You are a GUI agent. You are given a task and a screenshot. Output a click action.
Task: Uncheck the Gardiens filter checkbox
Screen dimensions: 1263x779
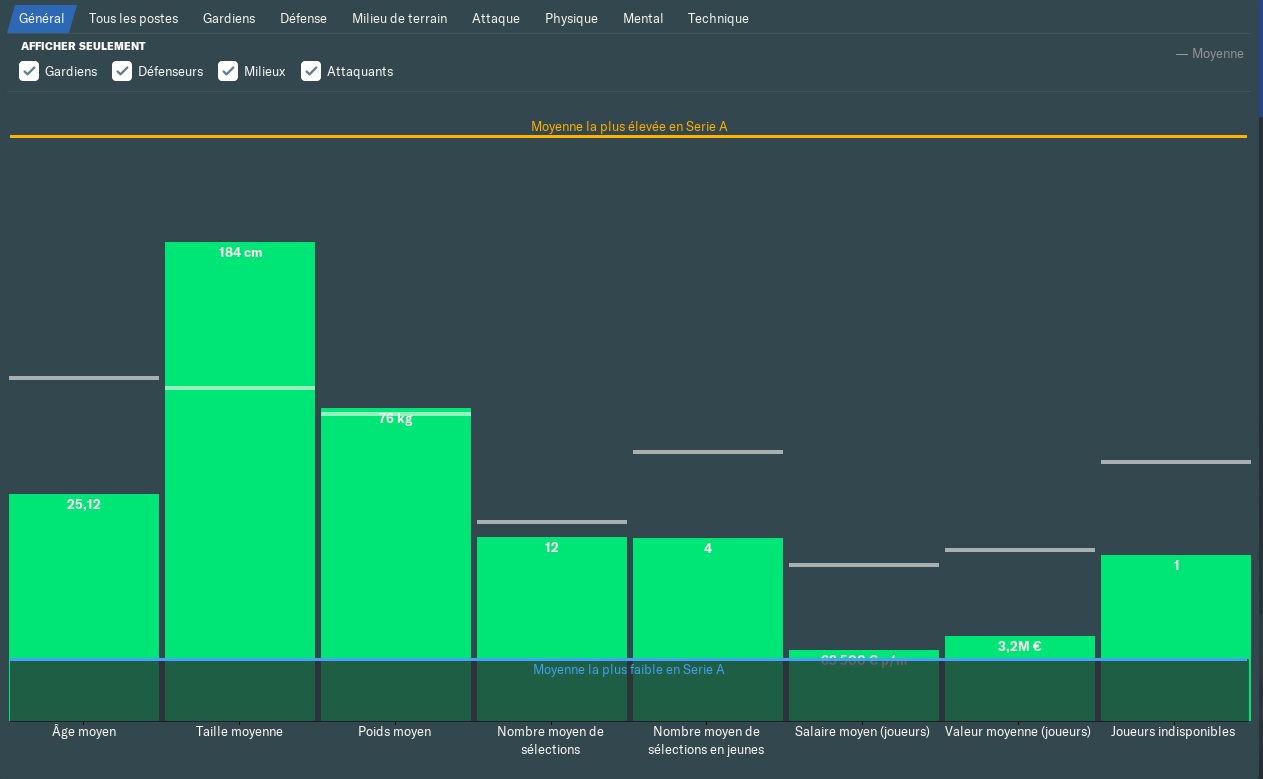[29, 71]
